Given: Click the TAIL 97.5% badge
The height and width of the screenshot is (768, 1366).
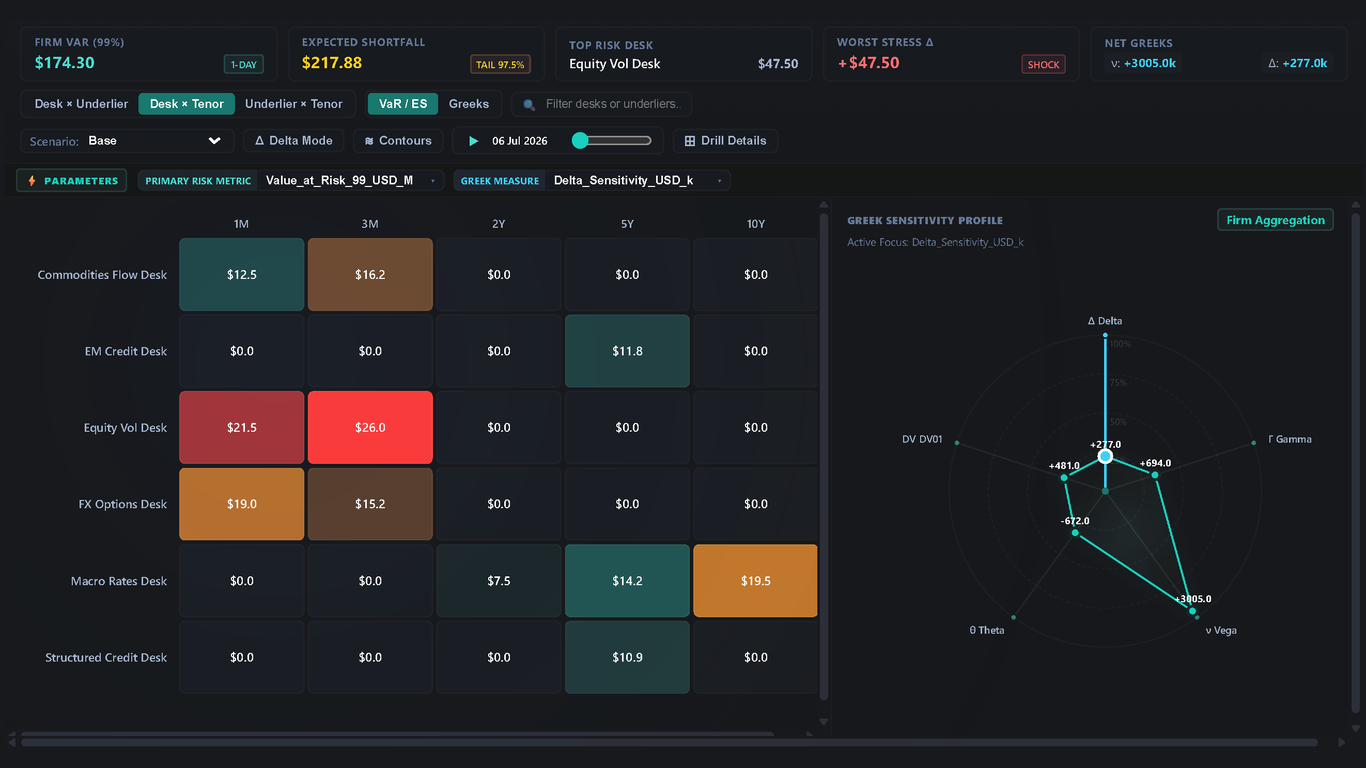Looking at the screenshot, I should coord(501,65).
